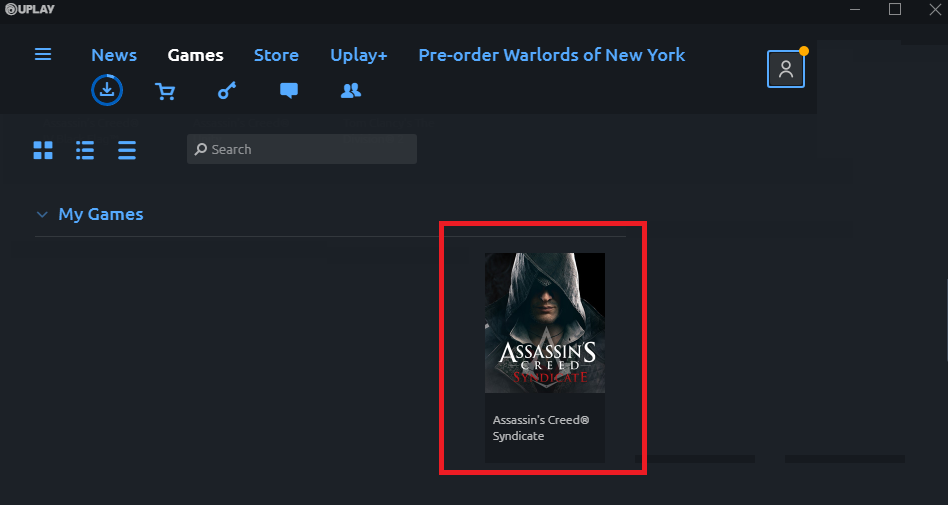Click the Search games field
This screenshot has width=948, height=505.
click(302, 149)
